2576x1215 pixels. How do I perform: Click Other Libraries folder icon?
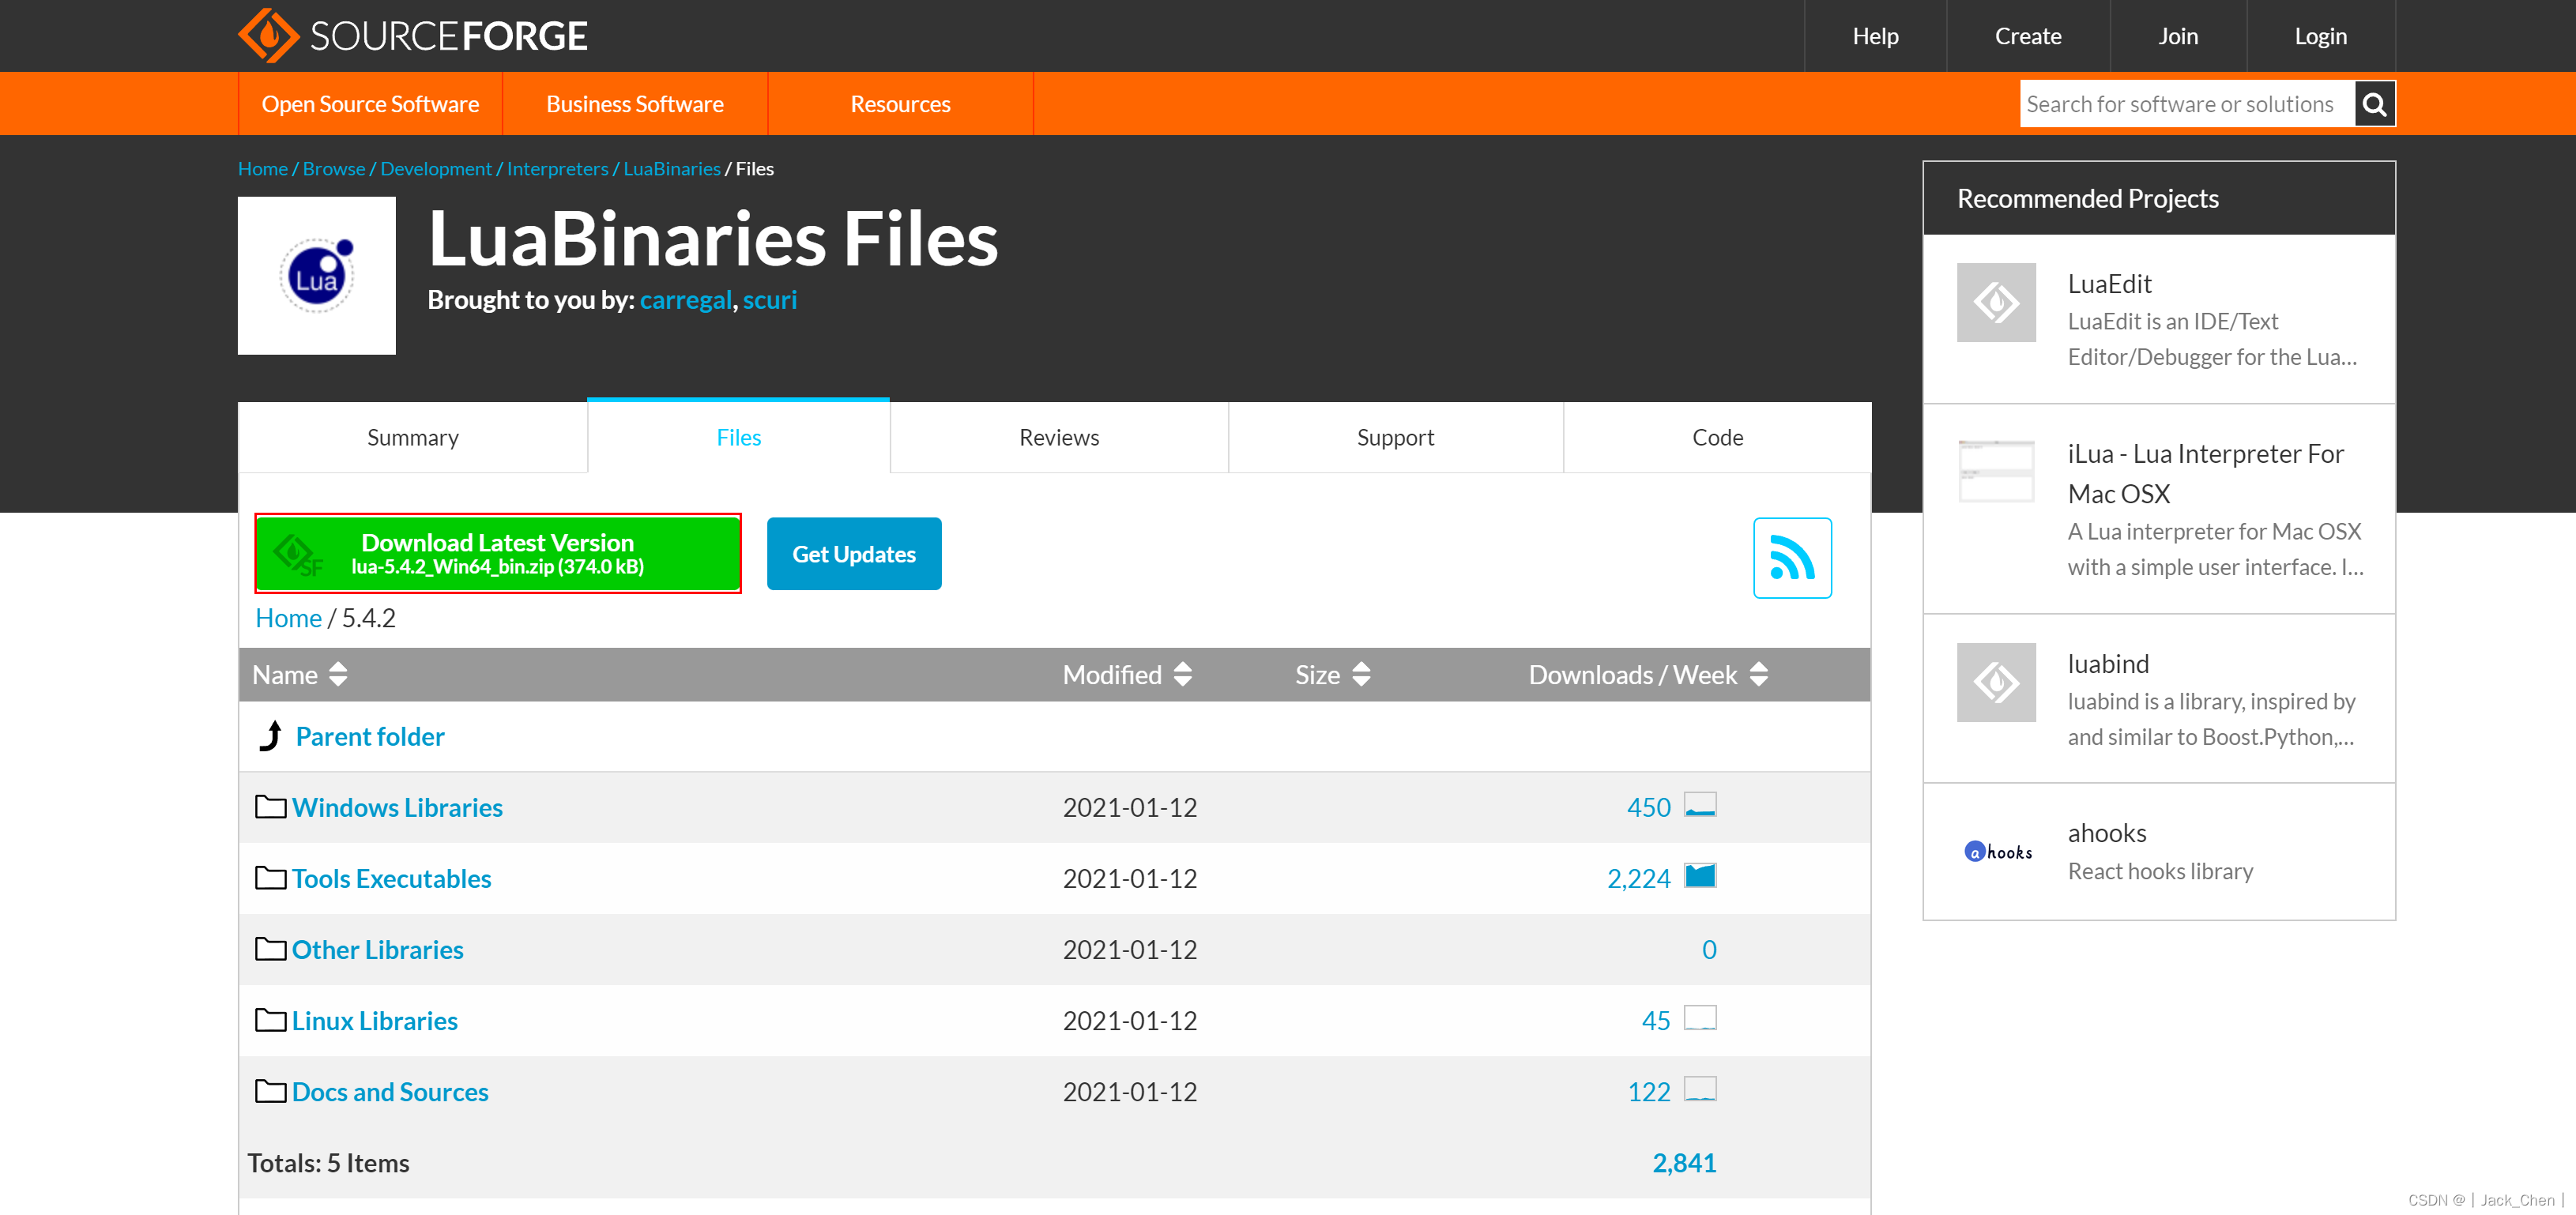point(270,948)
